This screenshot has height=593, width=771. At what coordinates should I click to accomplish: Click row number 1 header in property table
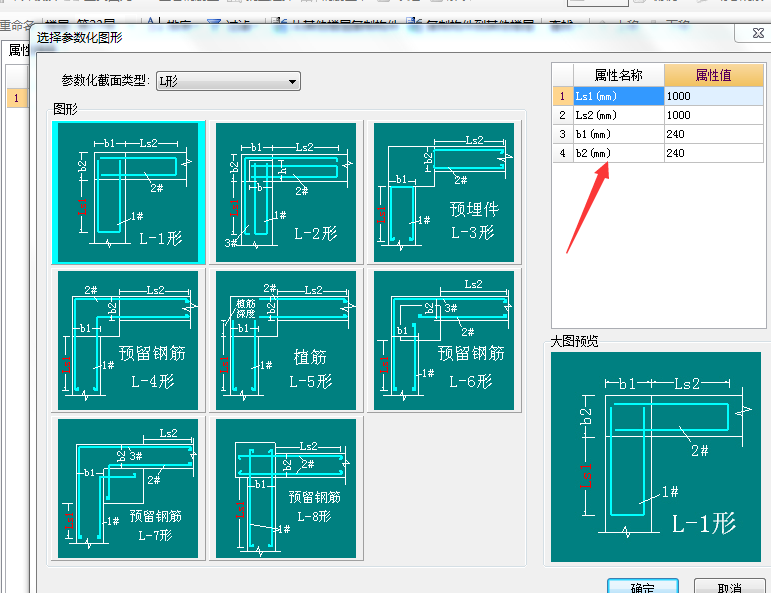(563, 96)
